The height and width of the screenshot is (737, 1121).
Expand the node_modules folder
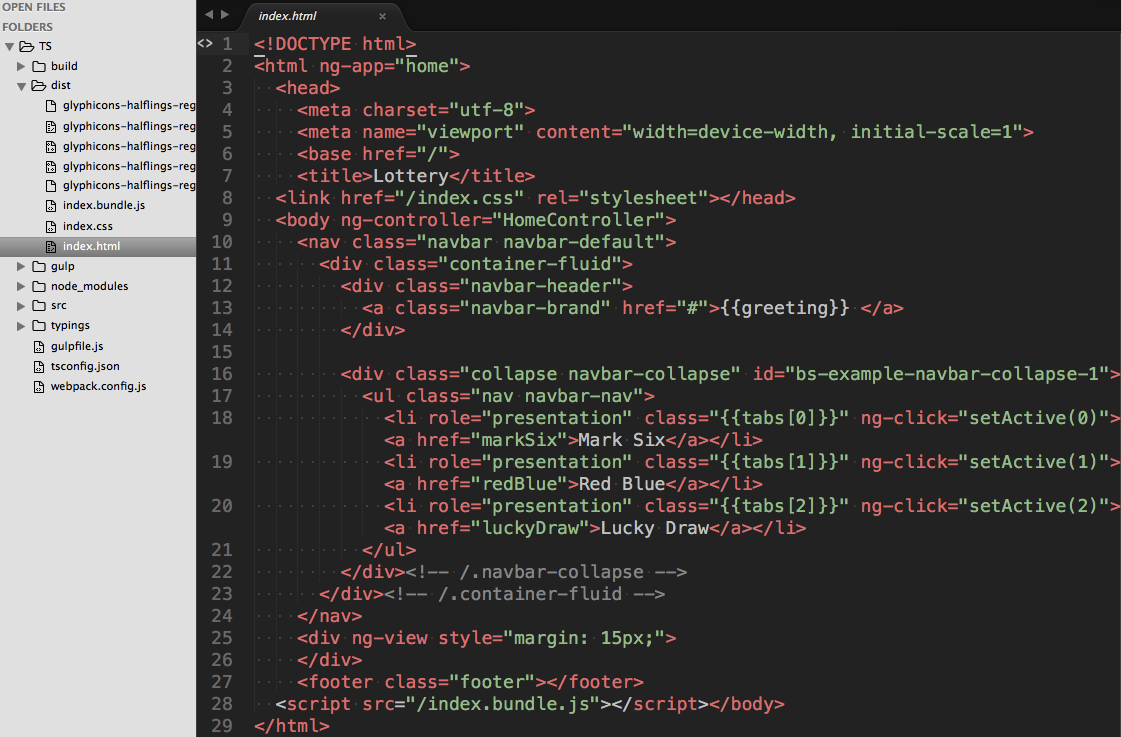click(21, 286)
